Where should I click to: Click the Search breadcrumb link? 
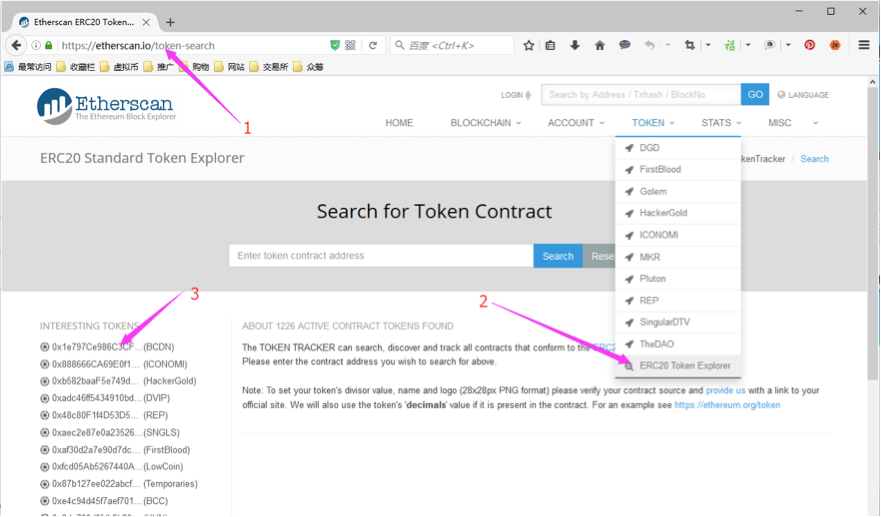pos(814,159)
